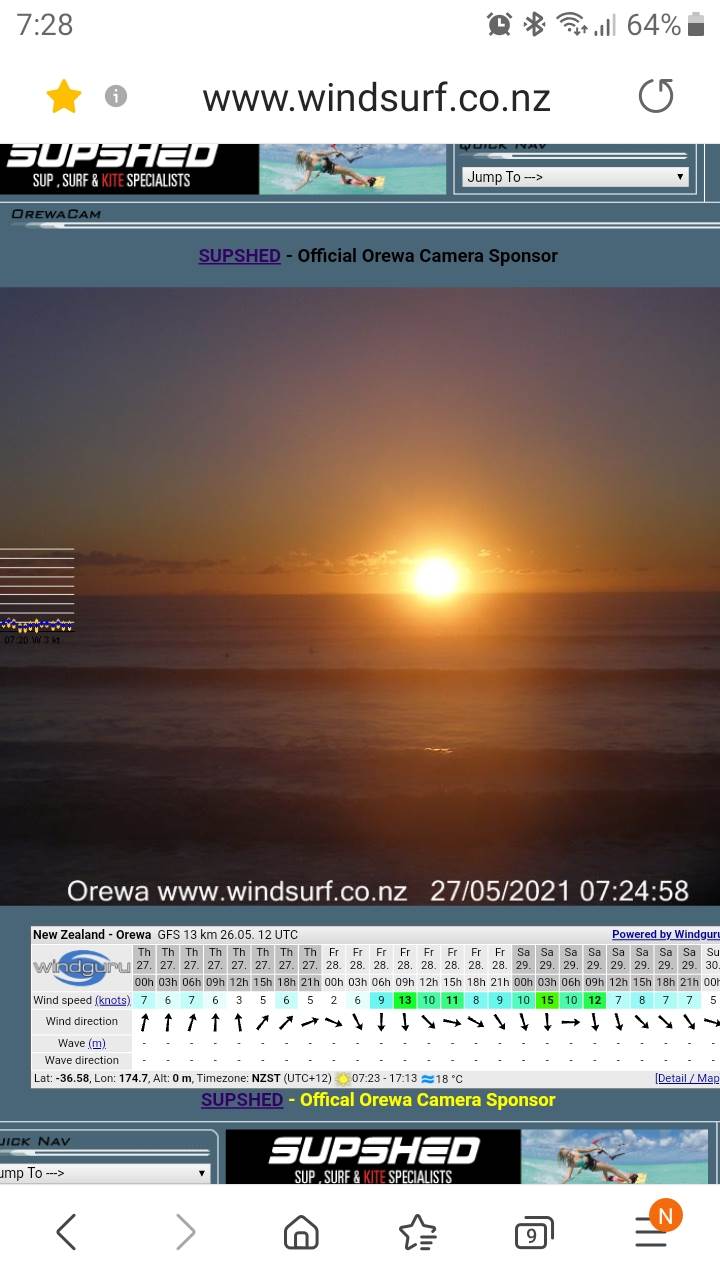The height and width of the screenshot is (1280, 720).
Task: Open the 'Detail / Map' forecast link
Action: (x=686, y=1079)
